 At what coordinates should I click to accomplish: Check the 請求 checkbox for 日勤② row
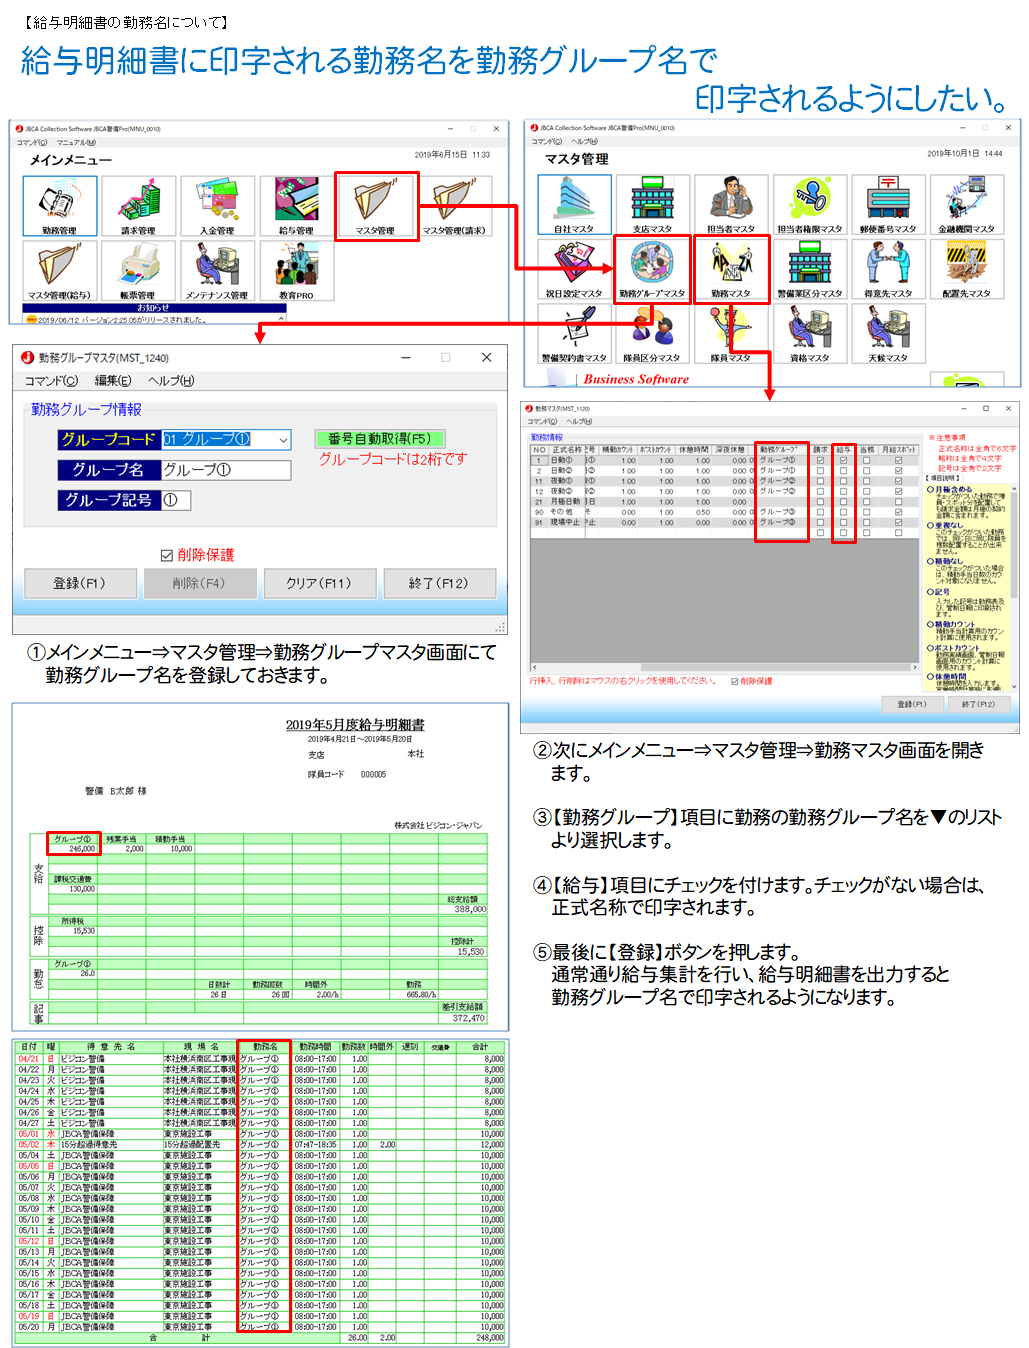pos(820,470)
